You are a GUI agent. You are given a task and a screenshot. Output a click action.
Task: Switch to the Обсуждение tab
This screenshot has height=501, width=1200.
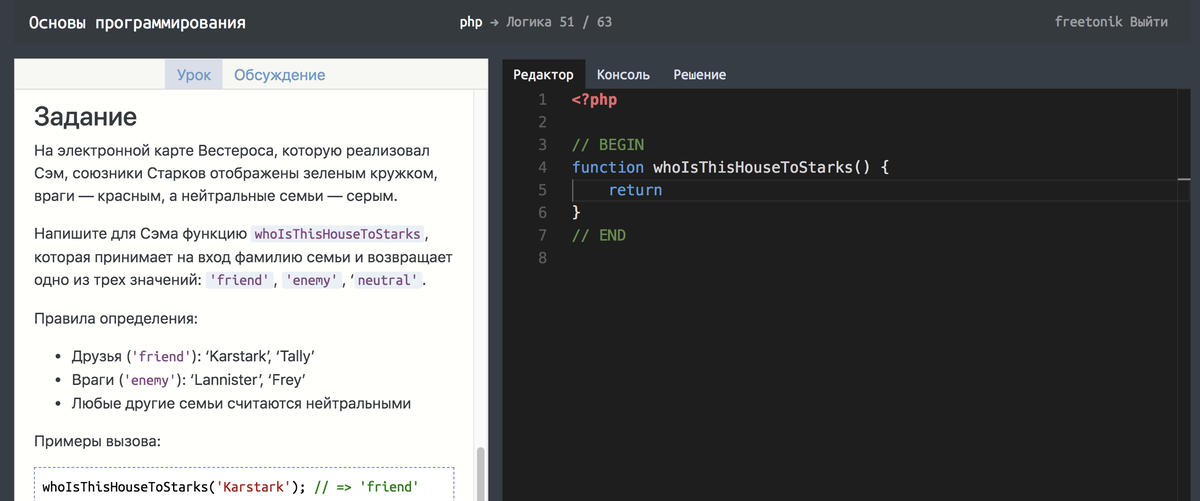[x=279, y=75]
